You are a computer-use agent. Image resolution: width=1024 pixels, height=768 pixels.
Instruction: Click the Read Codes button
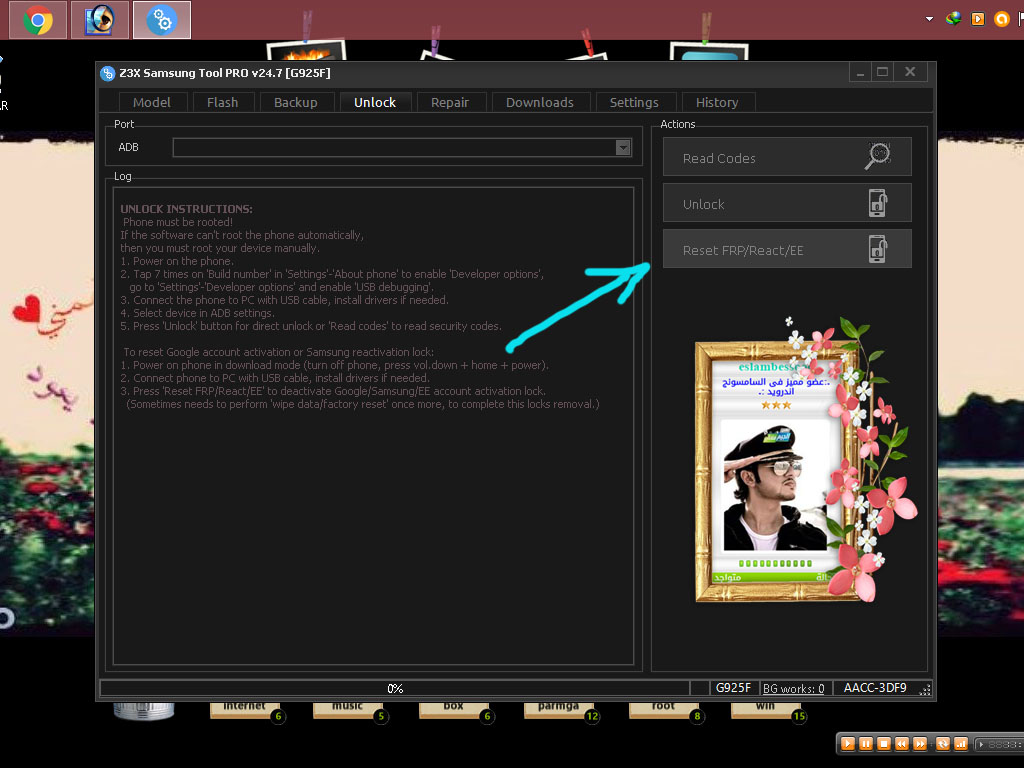pos(787,157)
